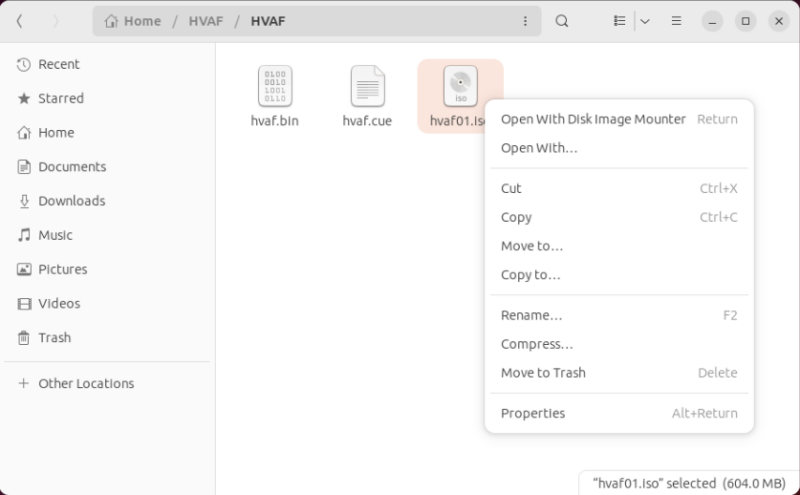Select the hvaf.cue text file icon
800x495 pixels.
click(x=367, y=86)
